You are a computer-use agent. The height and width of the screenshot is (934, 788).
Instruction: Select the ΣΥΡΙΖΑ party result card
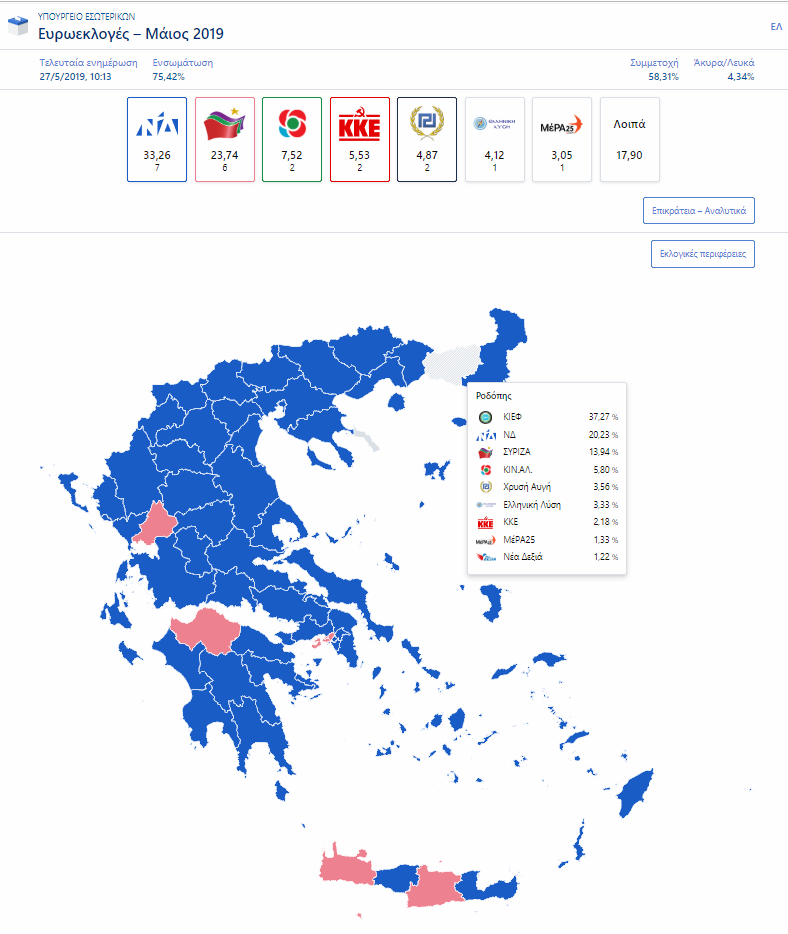[x=225, y=139]
